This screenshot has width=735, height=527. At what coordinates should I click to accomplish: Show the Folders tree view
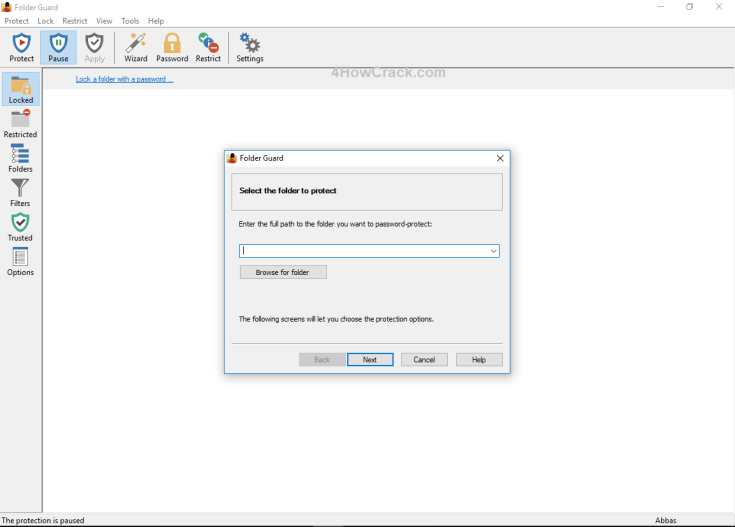(20, 158)
